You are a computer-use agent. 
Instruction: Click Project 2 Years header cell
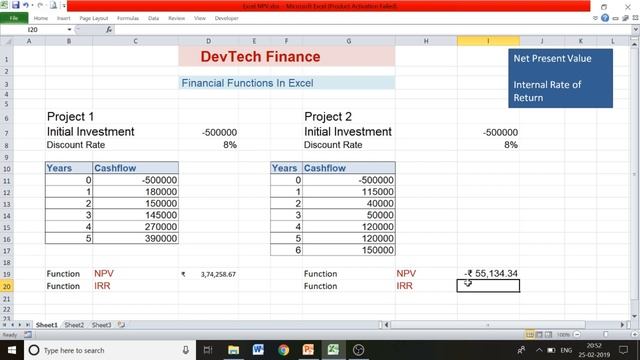[x=286, y=168]
